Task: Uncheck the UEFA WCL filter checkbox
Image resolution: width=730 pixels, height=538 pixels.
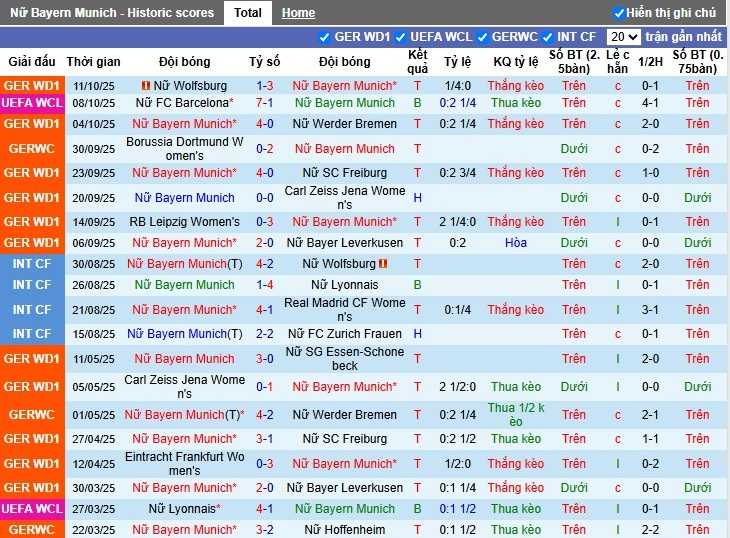Action: click(400, 37)
